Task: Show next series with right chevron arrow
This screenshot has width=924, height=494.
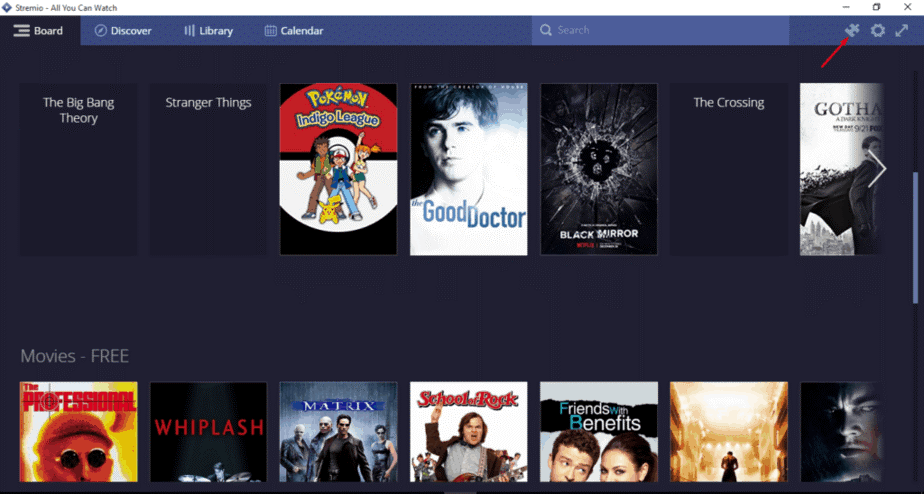Action: [x=876, y=169]
